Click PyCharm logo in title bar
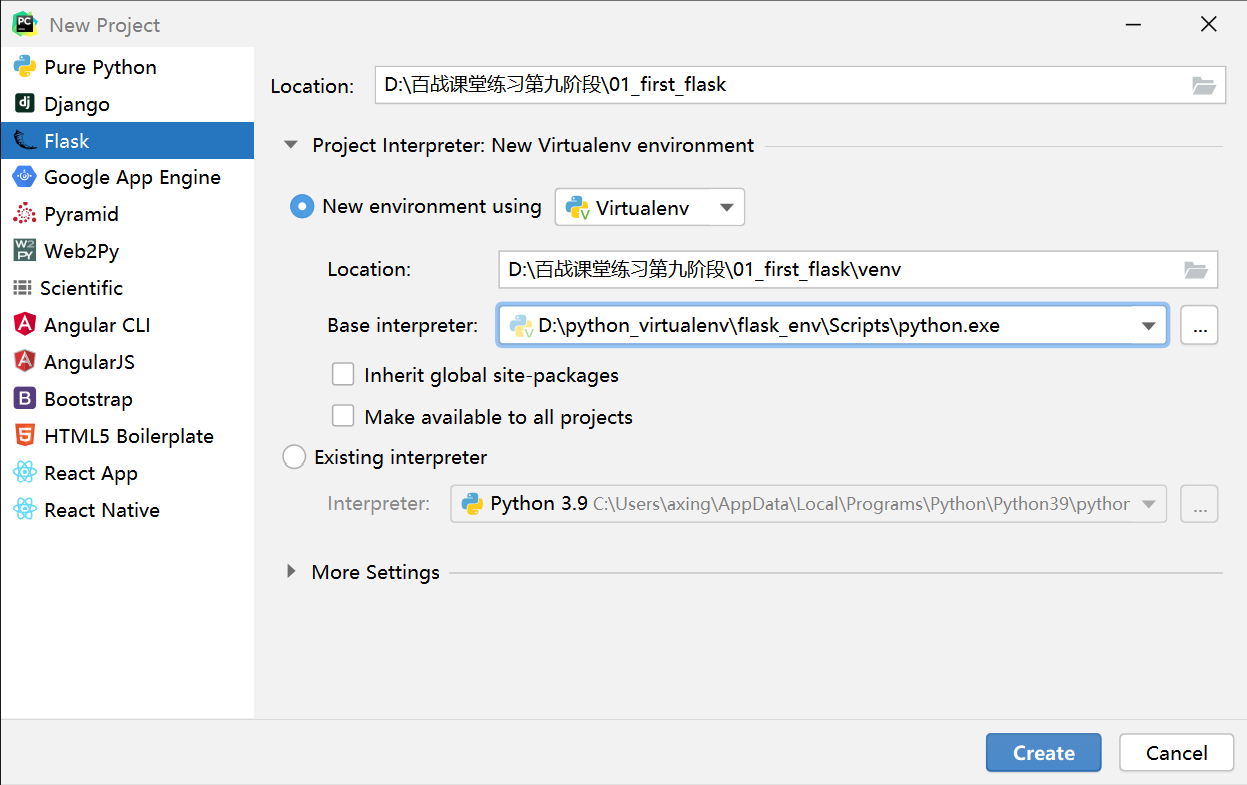 (x=24, y=24)
